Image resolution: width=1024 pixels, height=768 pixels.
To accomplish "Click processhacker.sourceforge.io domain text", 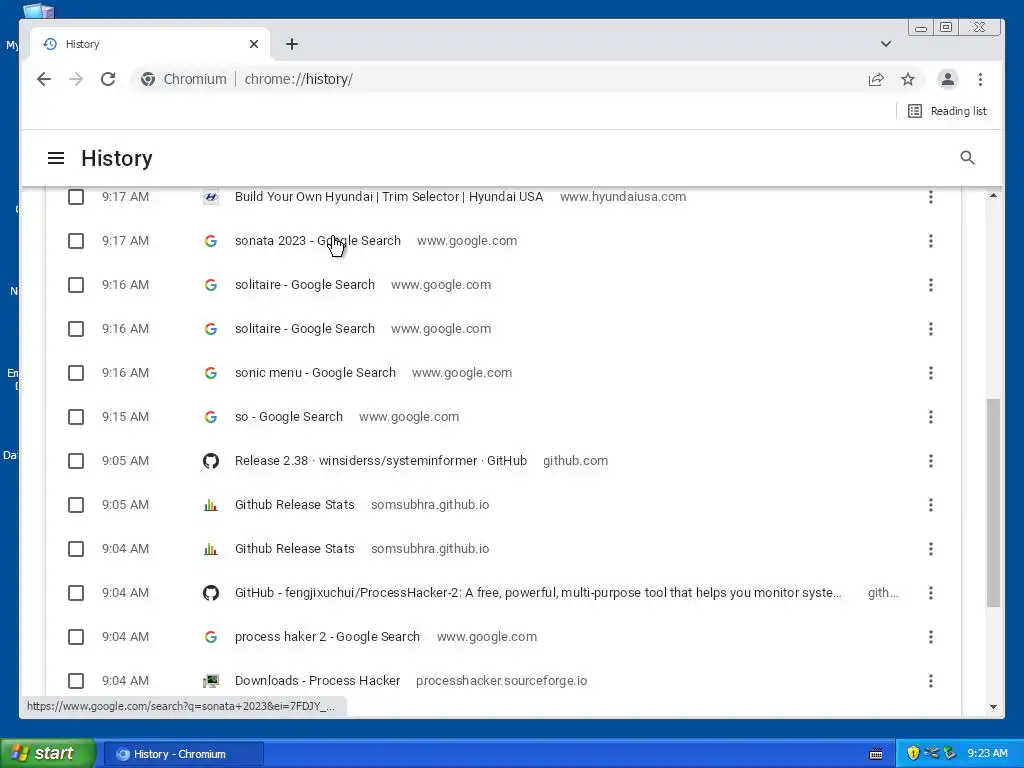I will tap(502, 681).
